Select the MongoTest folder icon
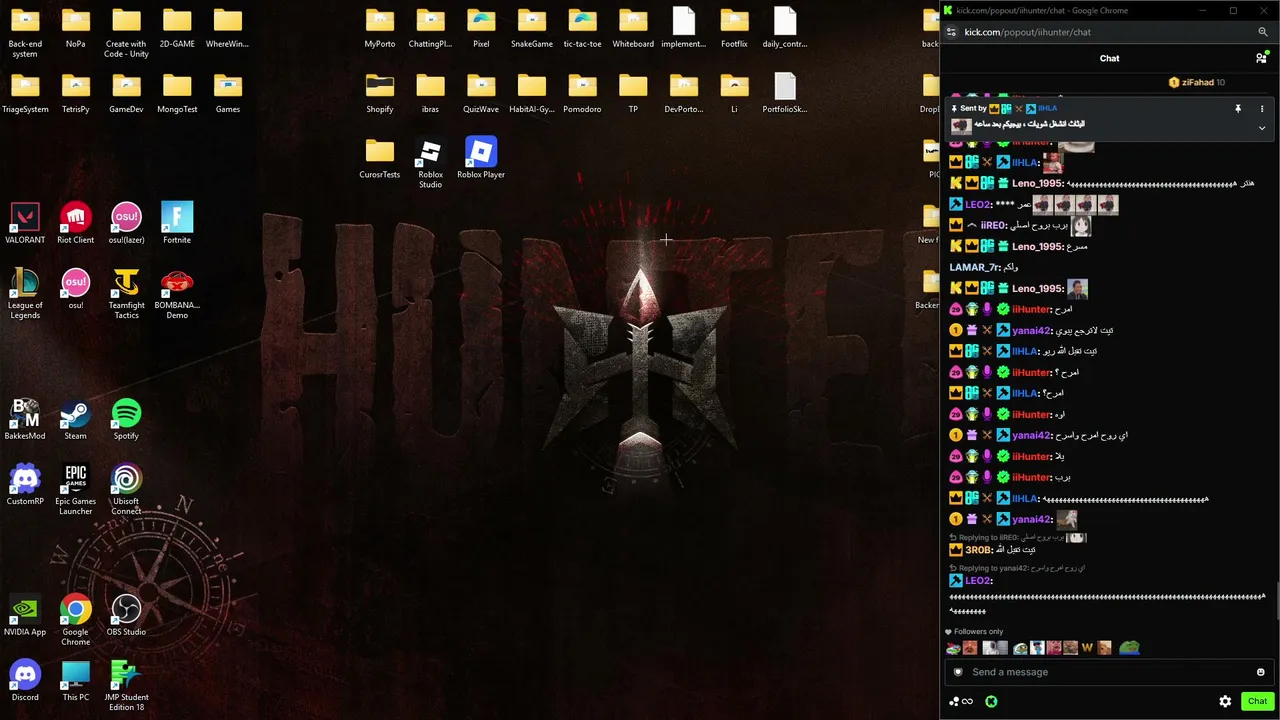 [177, 93]
